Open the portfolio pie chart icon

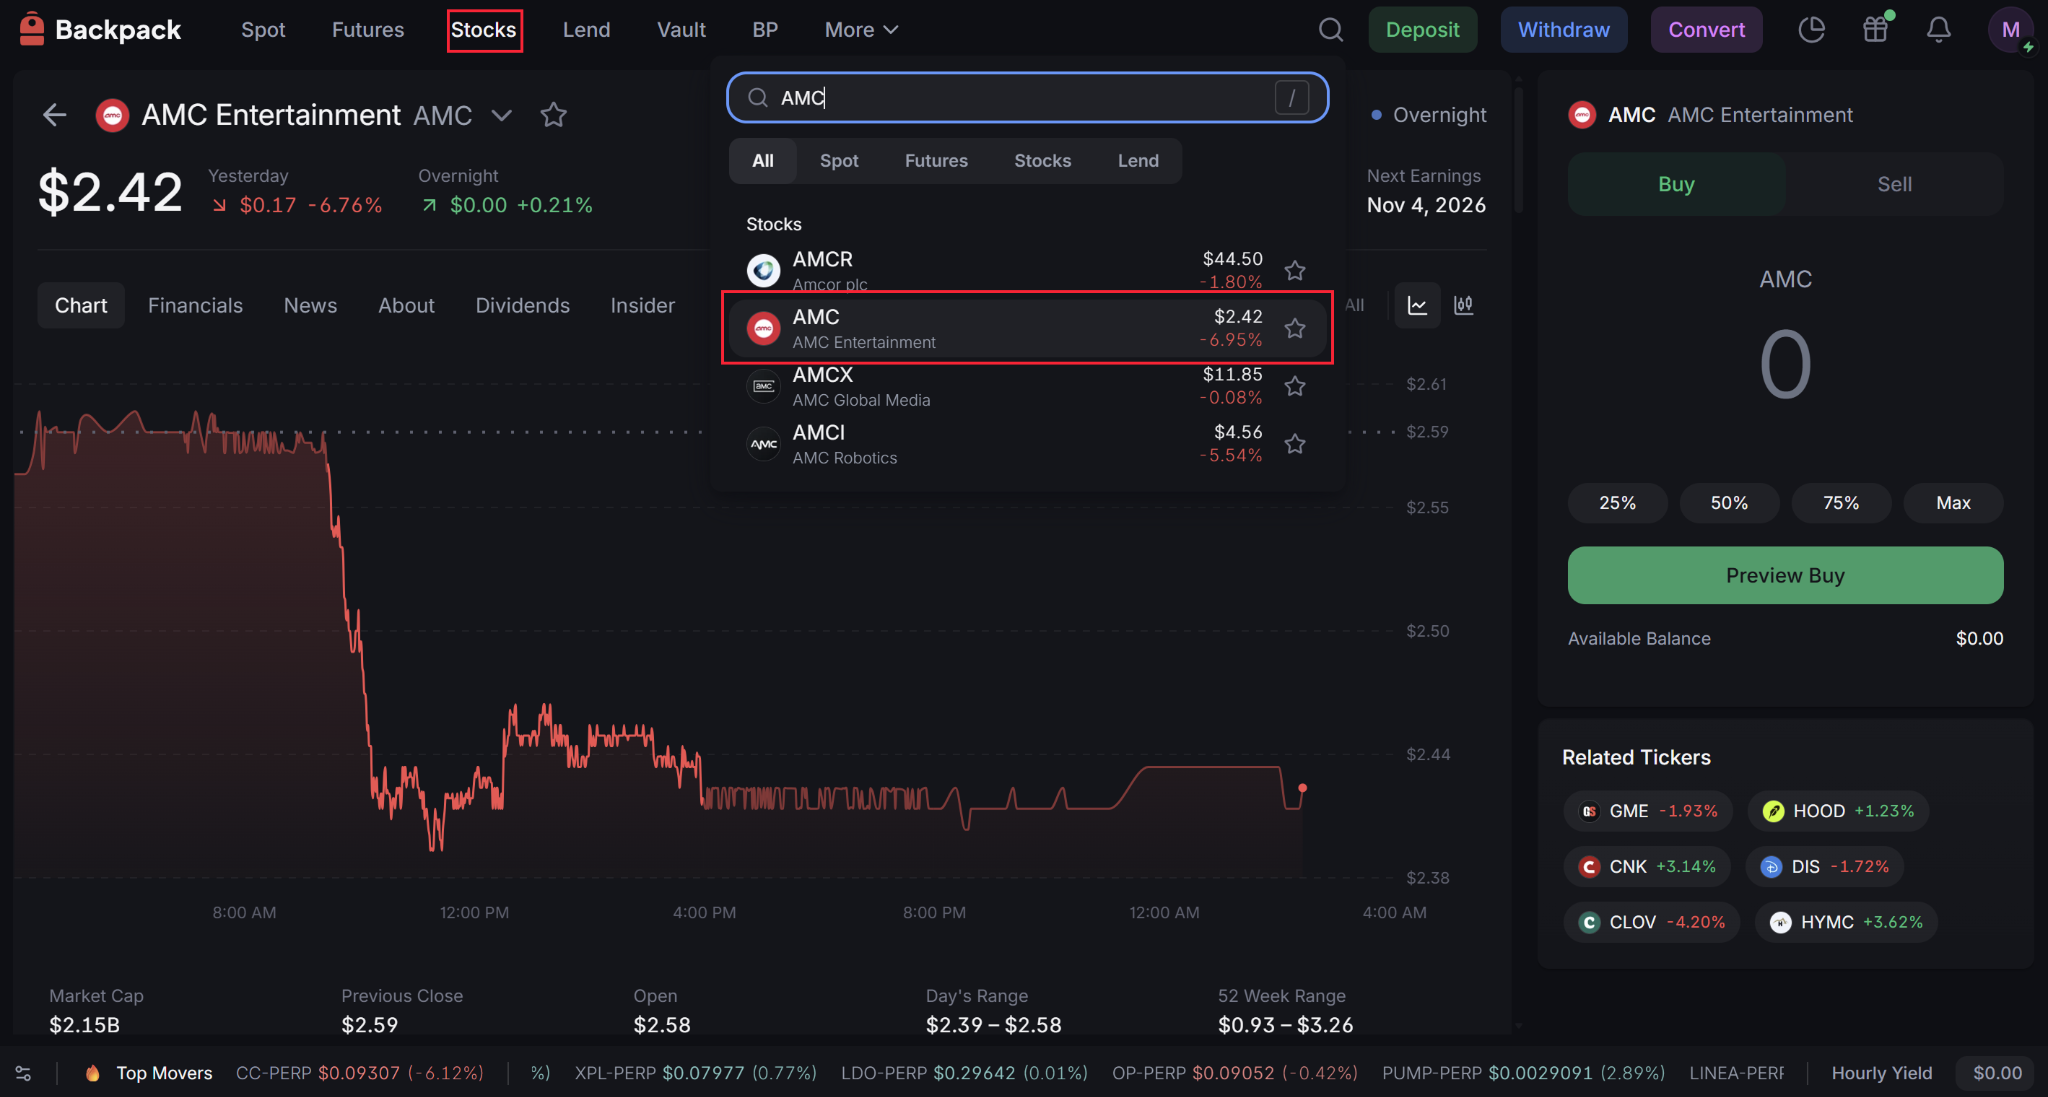click(x=1811, y=30)
